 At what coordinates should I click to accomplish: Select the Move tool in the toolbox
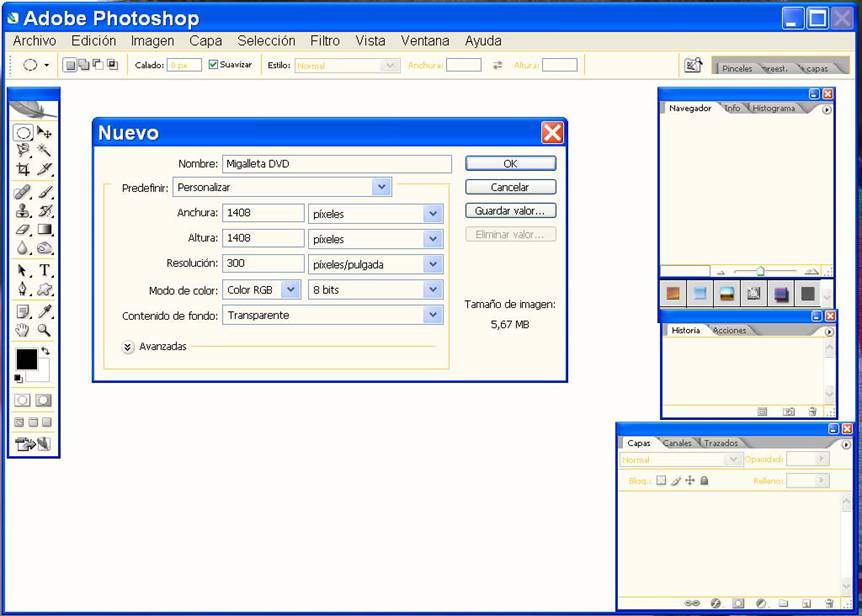(45, 132)
